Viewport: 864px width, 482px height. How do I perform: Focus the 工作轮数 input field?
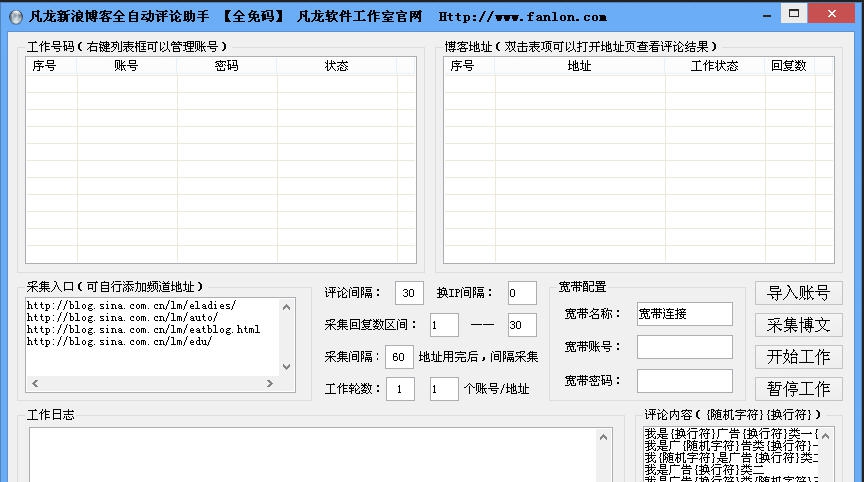pyautogui.click(x=400, y=389)
